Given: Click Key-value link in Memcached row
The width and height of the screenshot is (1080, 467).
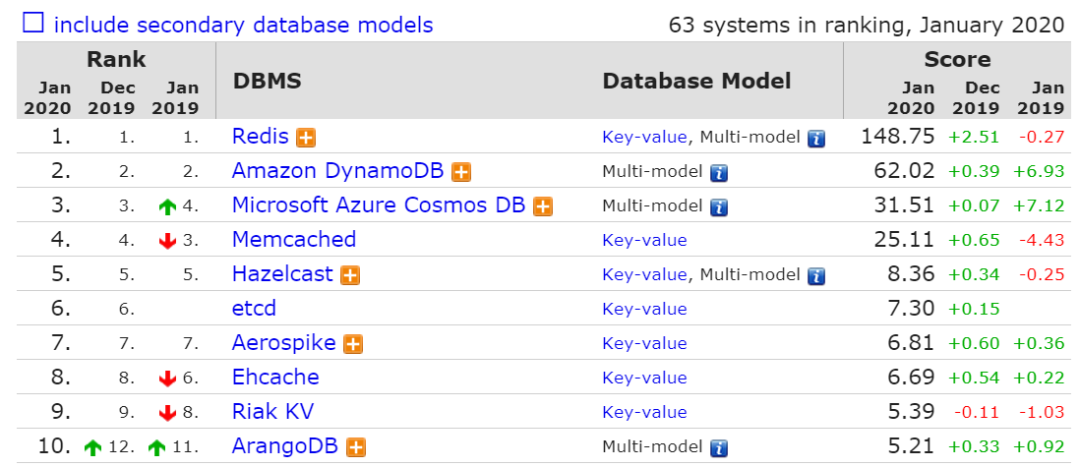Looking at the screenshot, I should coord(644,240).
